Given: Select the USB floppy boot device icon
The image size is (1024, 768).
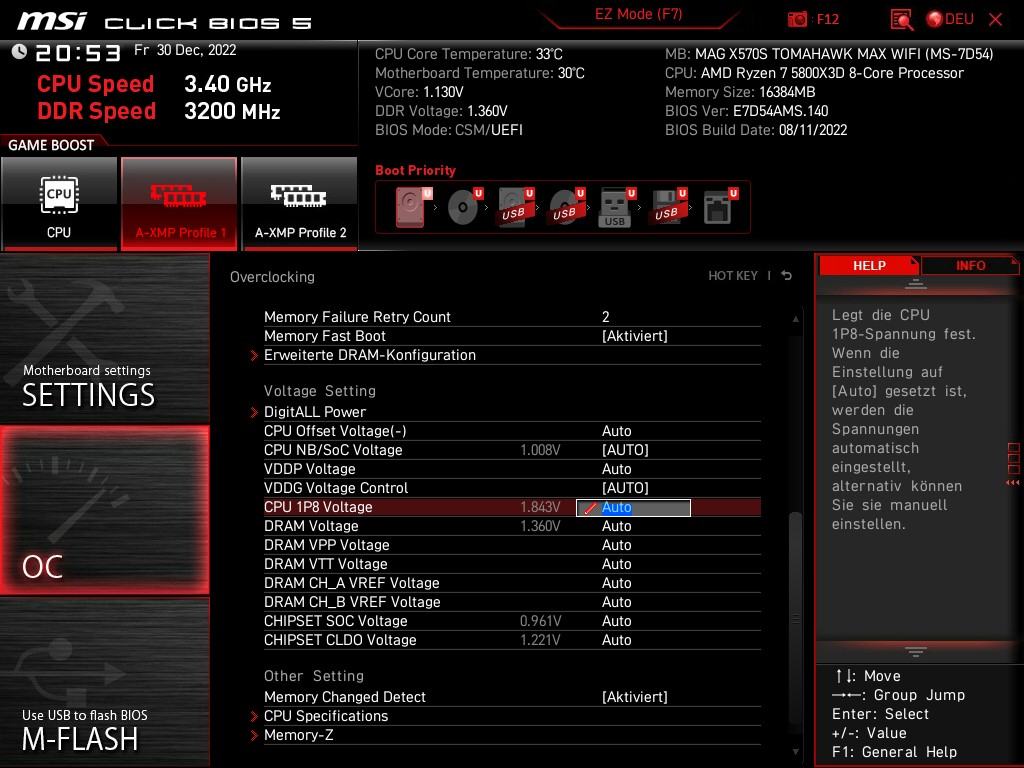Looking at the screenshot, I should tap(667, 207).
